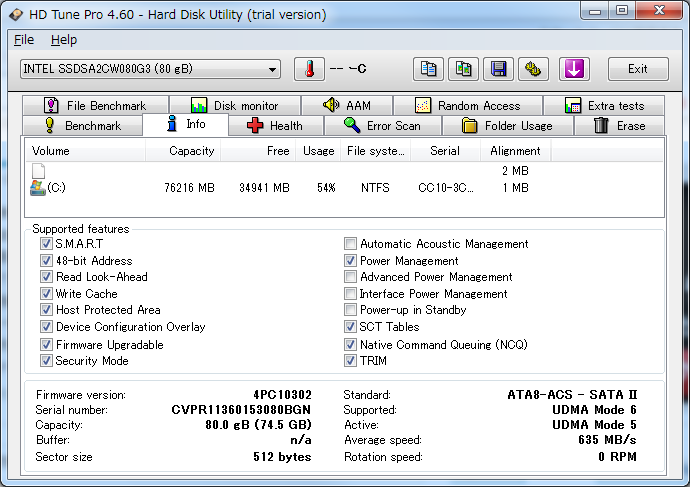The image size is (690, 487).
Task: Click the Alignment column header
Action: [515, 151]
